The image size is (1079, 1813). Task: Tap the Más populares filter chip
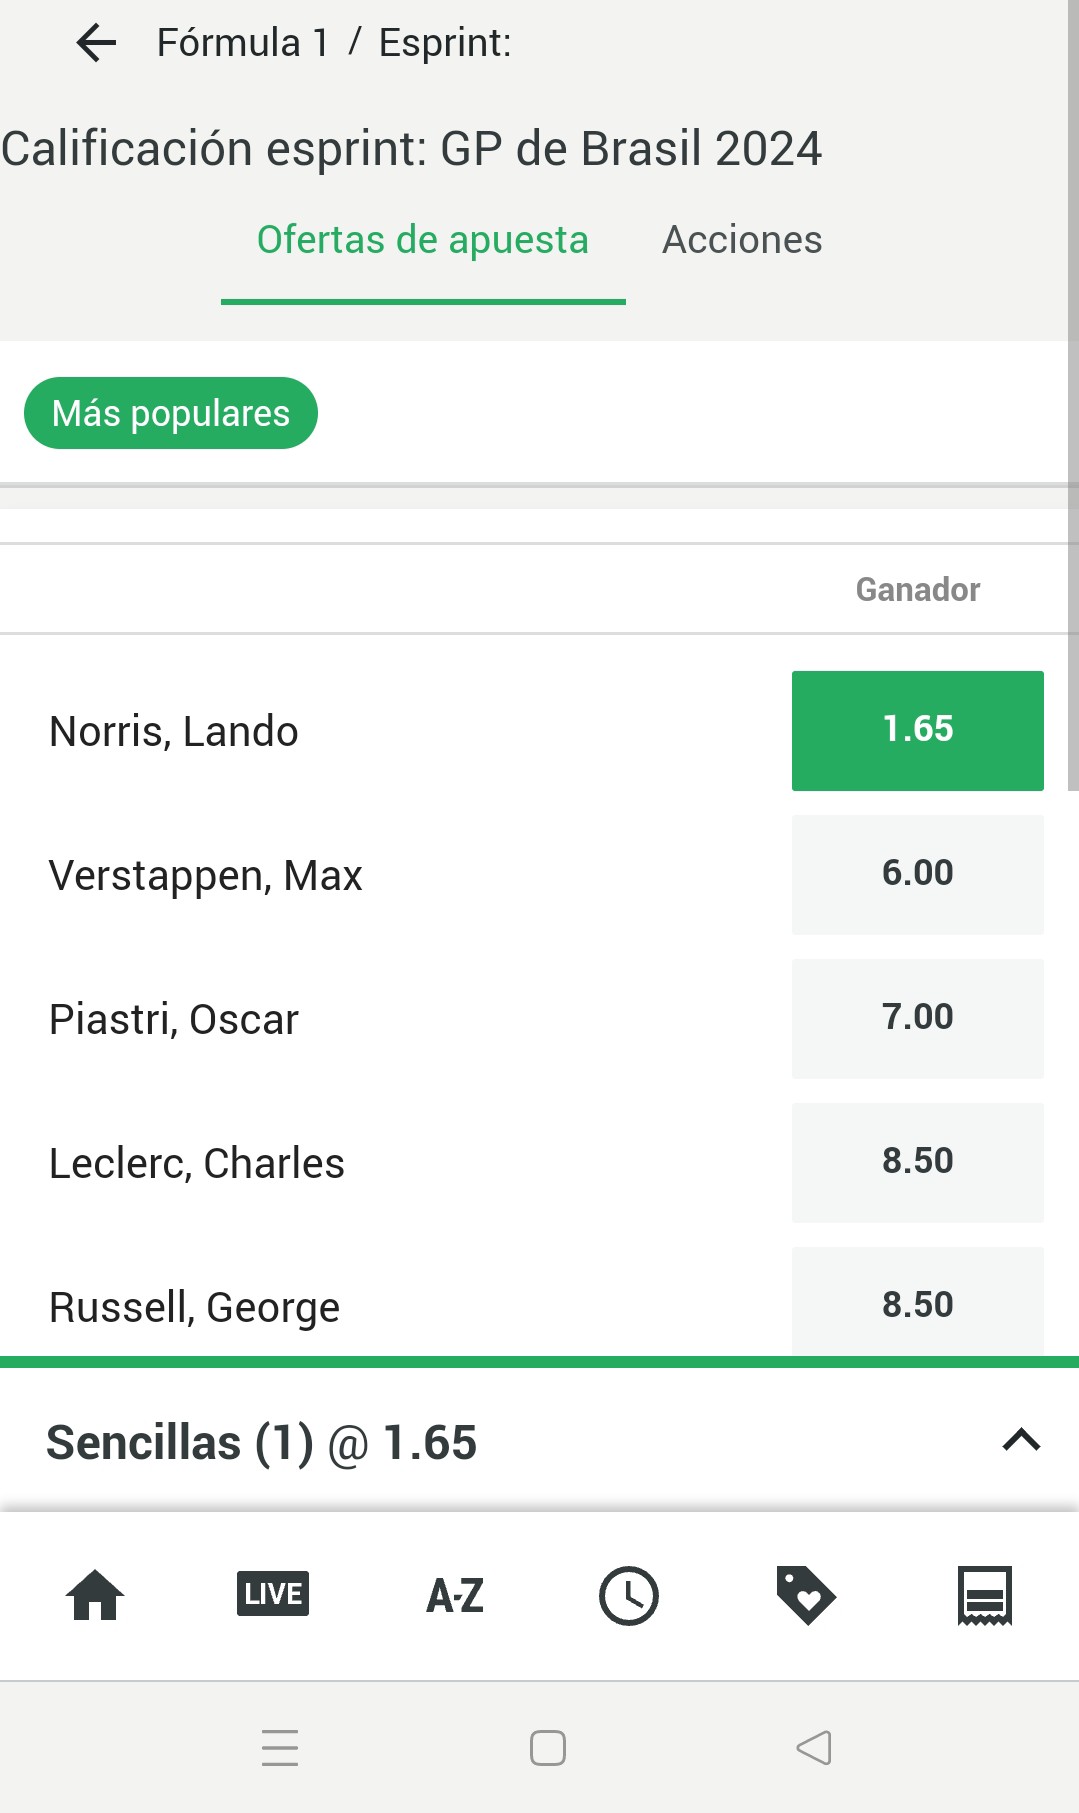pos(171,413)
